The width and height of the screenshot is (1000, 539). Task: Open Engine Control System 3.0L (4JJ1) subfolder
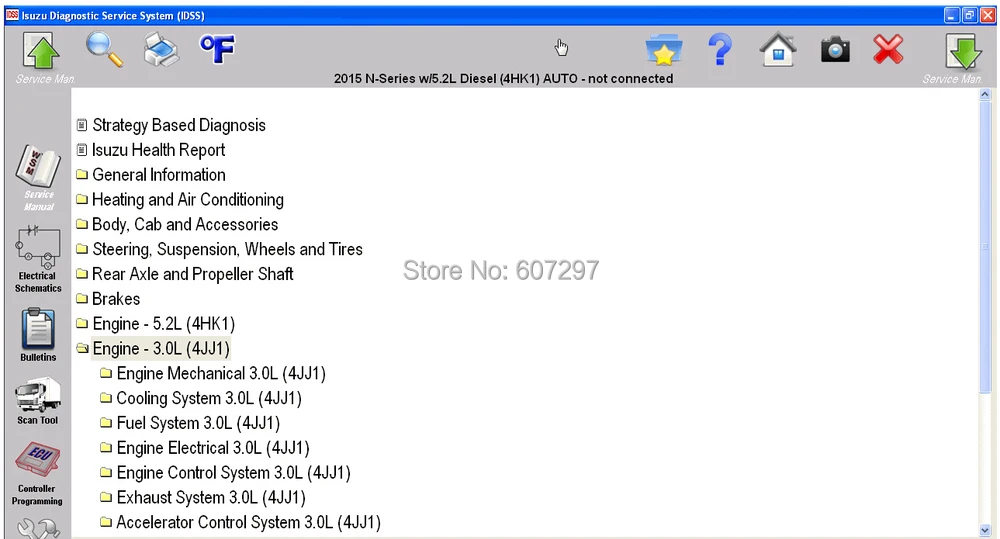(x=226, y=473)
